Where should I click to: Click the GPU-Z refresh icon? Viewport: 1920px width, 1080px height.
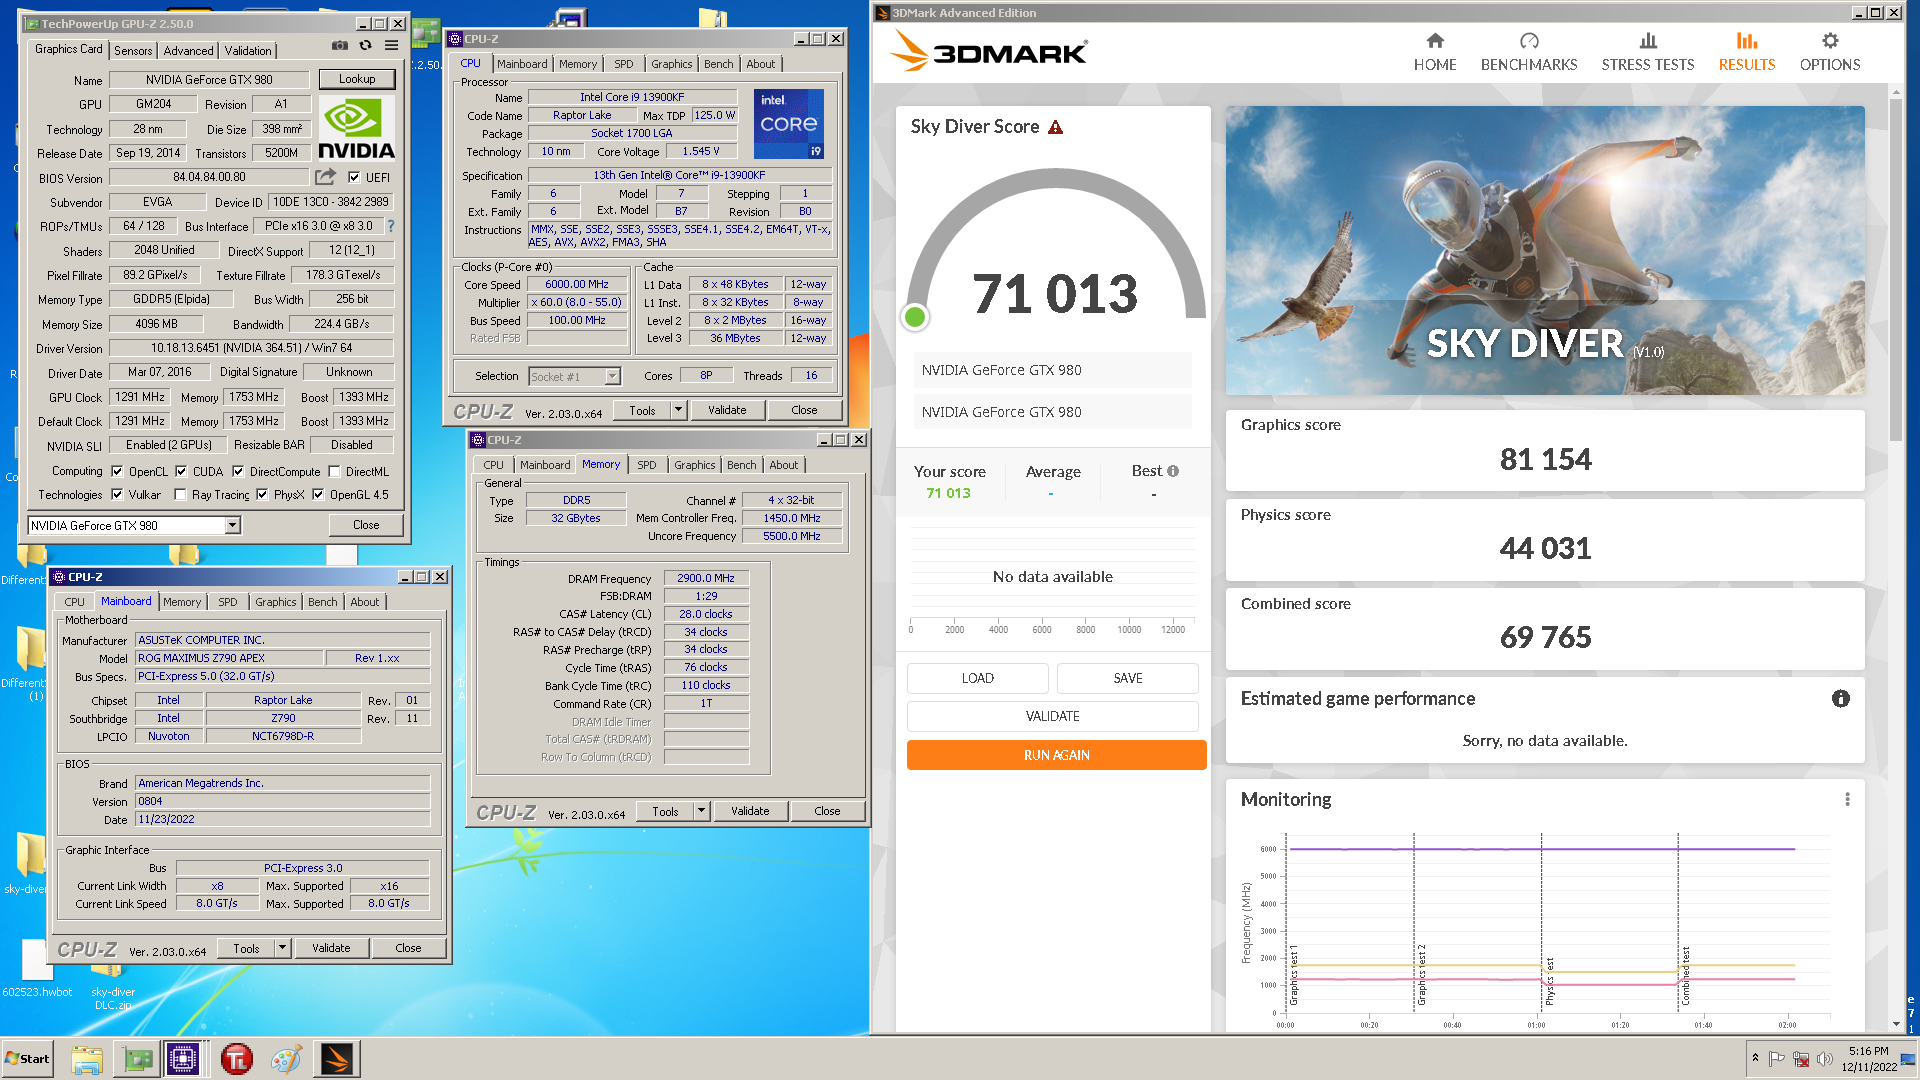click(x=366, y=46)
